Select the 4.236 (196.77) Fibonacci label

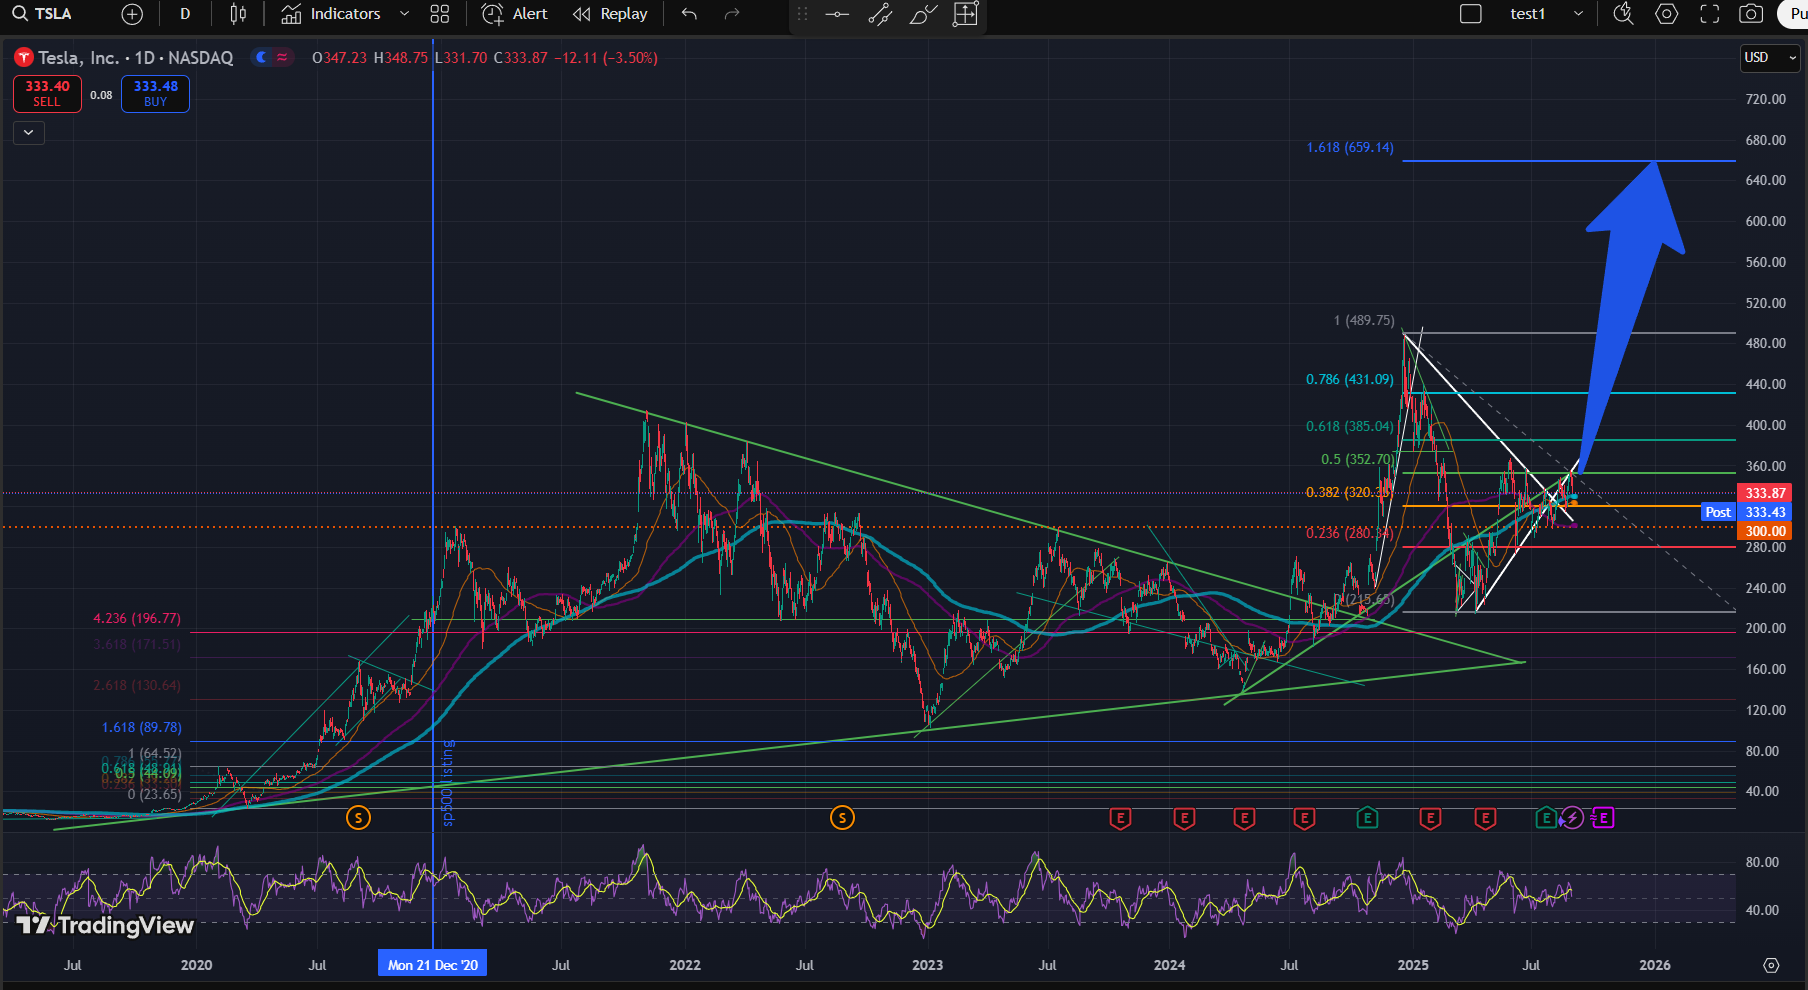pyautogui.click(x=137, y=618)
